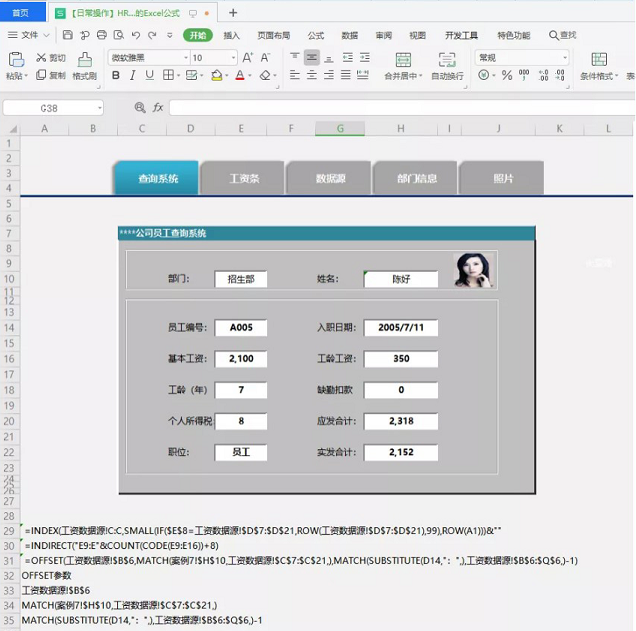
Task: Open a new document tab with plus
Action: [x=233, y=13]
